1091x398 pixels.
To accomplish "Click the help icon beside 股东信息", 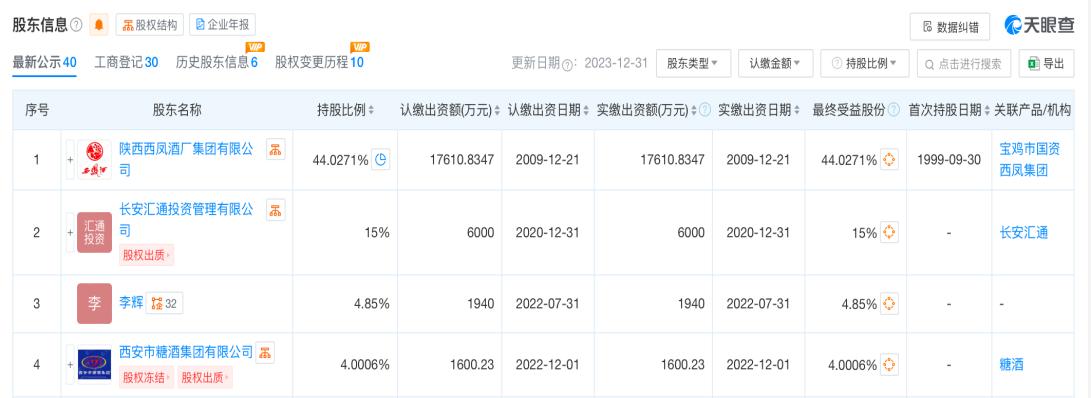I will pos(77,26).
